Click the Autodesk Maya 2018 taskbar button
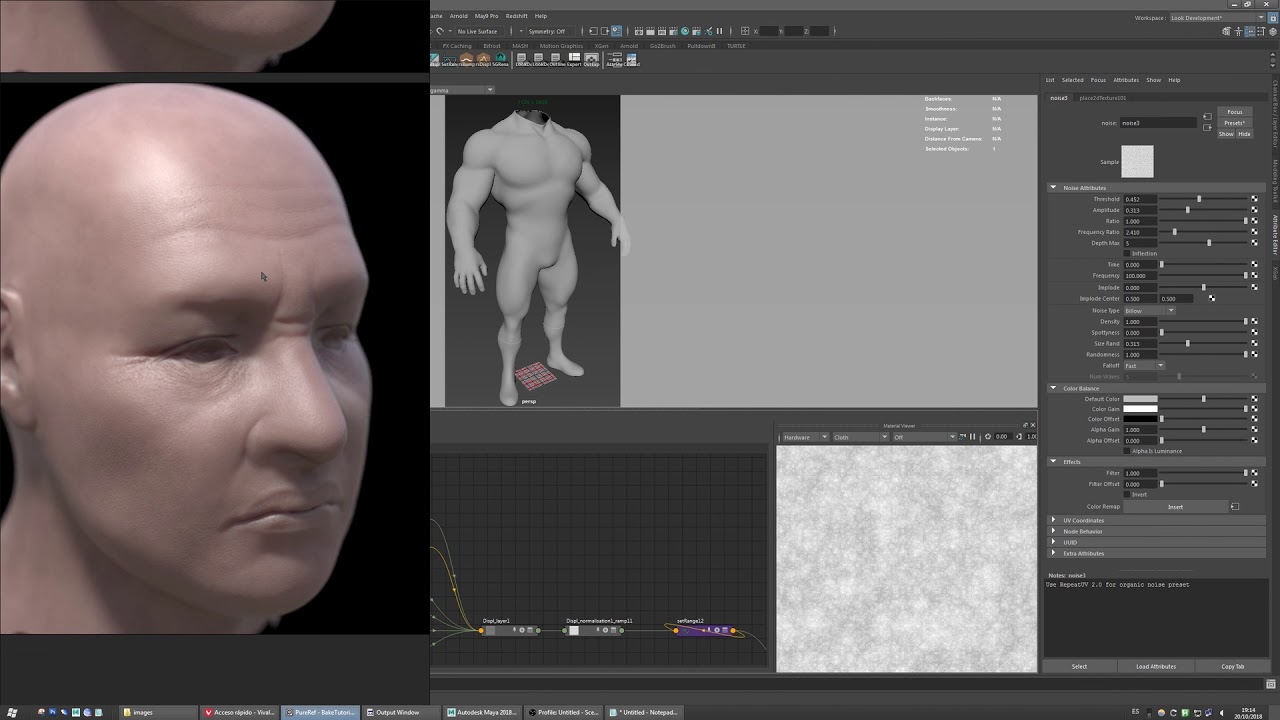The height and width of the screenshot is (720, 1280). click(x=484, y=712)
